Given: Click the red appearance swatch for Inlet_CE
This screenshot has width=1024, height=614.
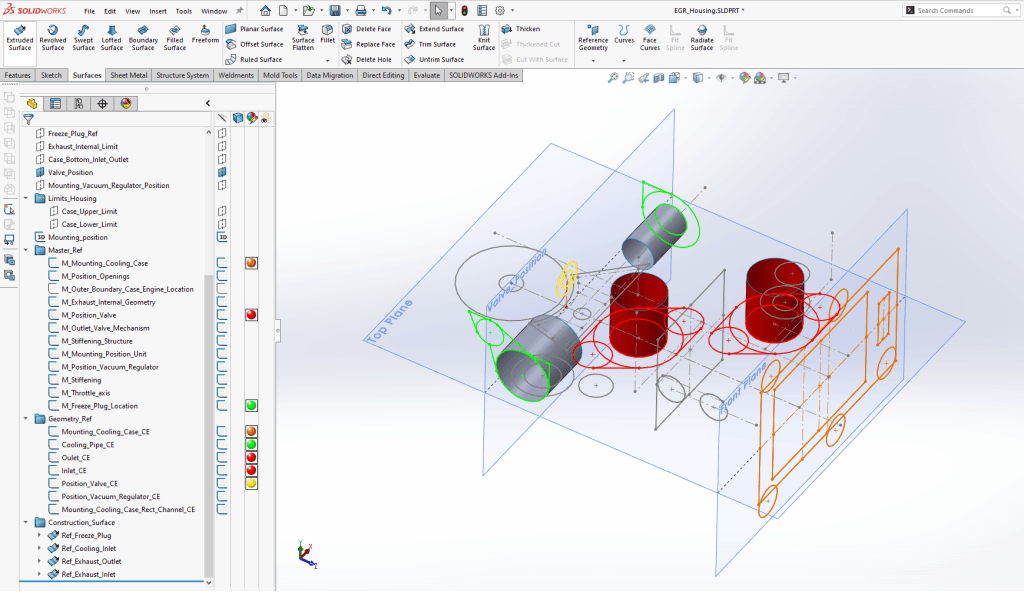Looking at the screenshot, I should pos(252,470).
